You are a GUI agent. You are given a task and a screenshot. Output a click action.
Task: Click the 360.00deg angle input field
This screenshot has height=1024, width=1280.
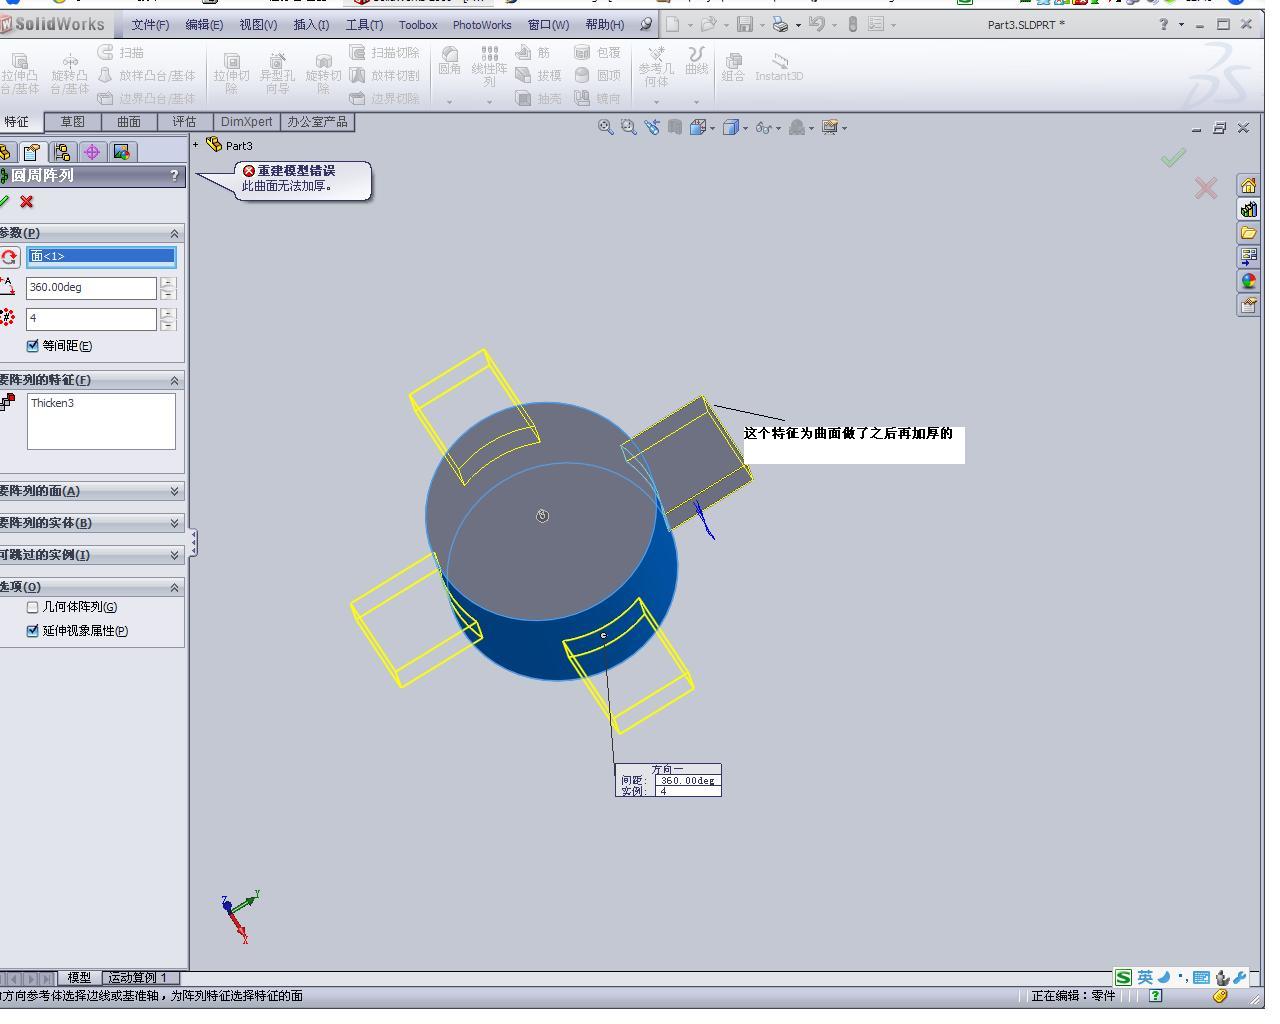pos(91,288)
